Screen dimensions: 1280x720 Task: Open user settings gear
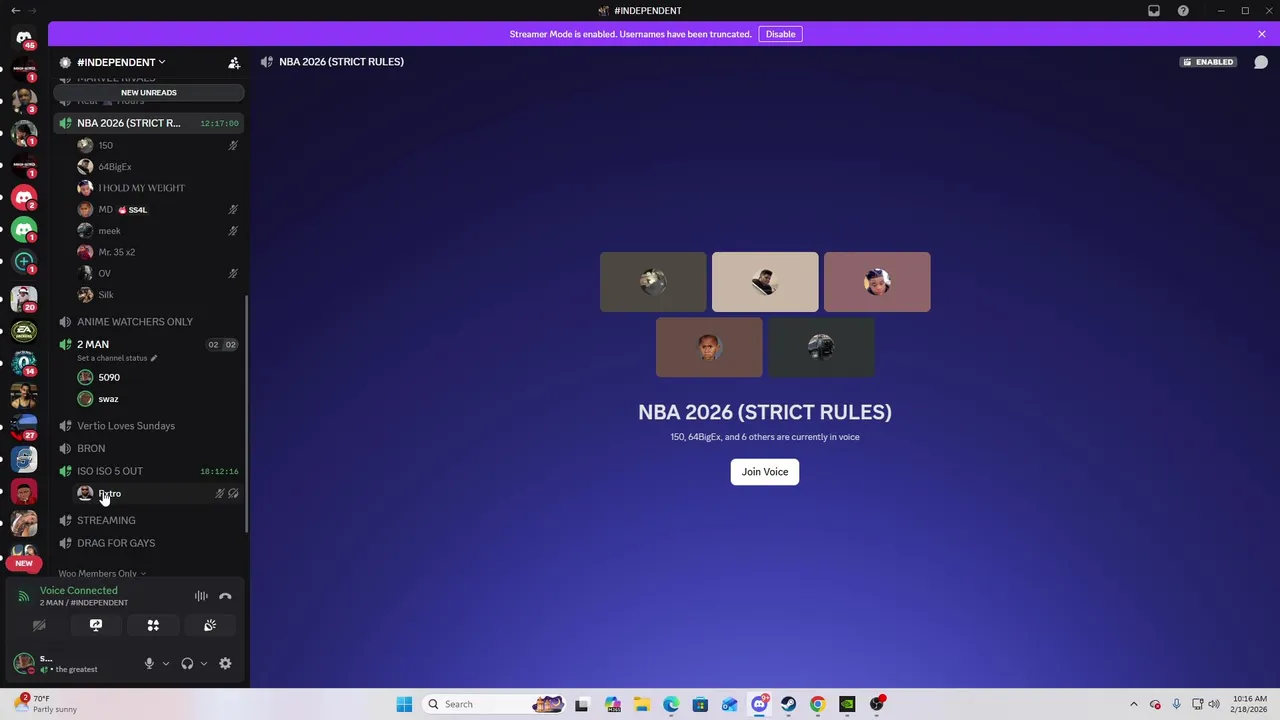(225, 663)
